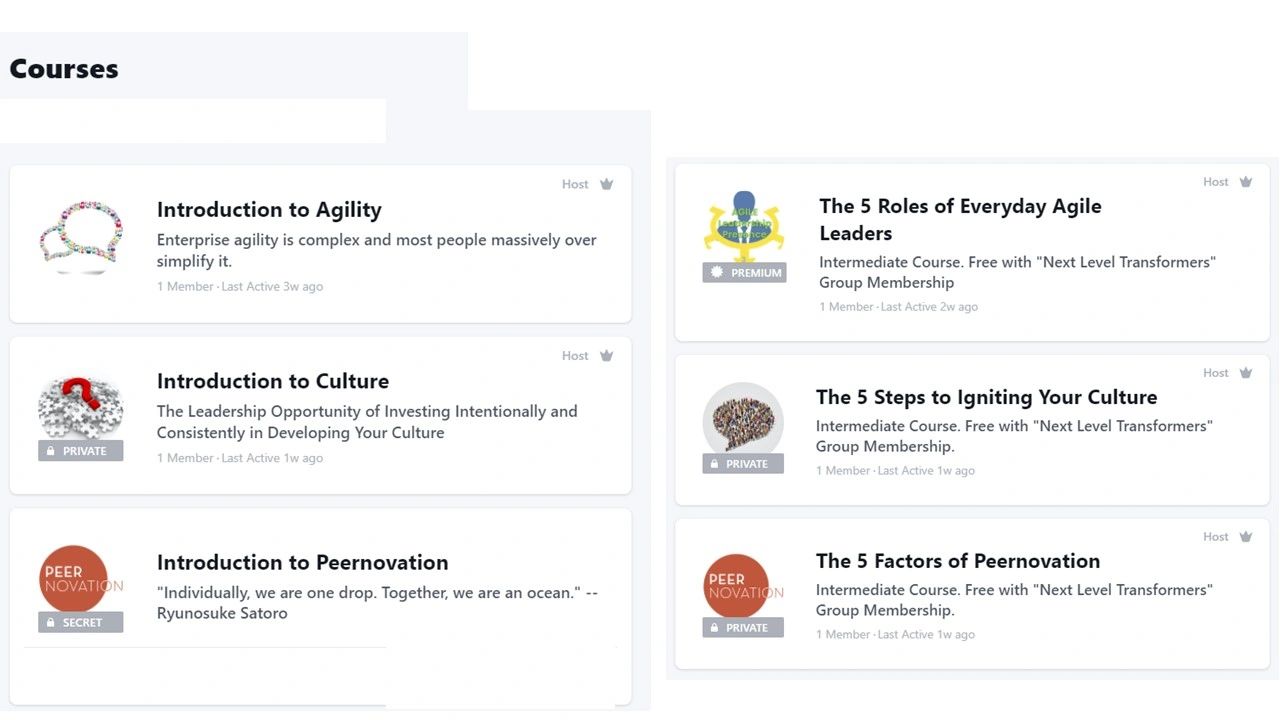The width and height of the screenshot is (1280, 720).
Task: Click SECRET lock badge on Introduction to Peernovation
Action: [80, 622]
